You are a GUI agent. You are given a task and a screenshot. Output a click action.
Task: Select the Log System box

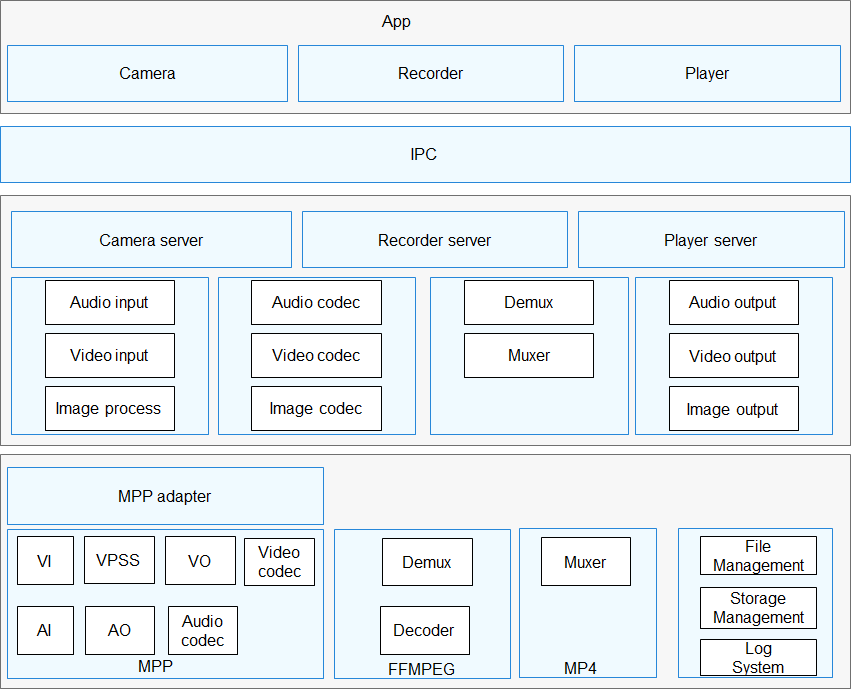[758, 658]
